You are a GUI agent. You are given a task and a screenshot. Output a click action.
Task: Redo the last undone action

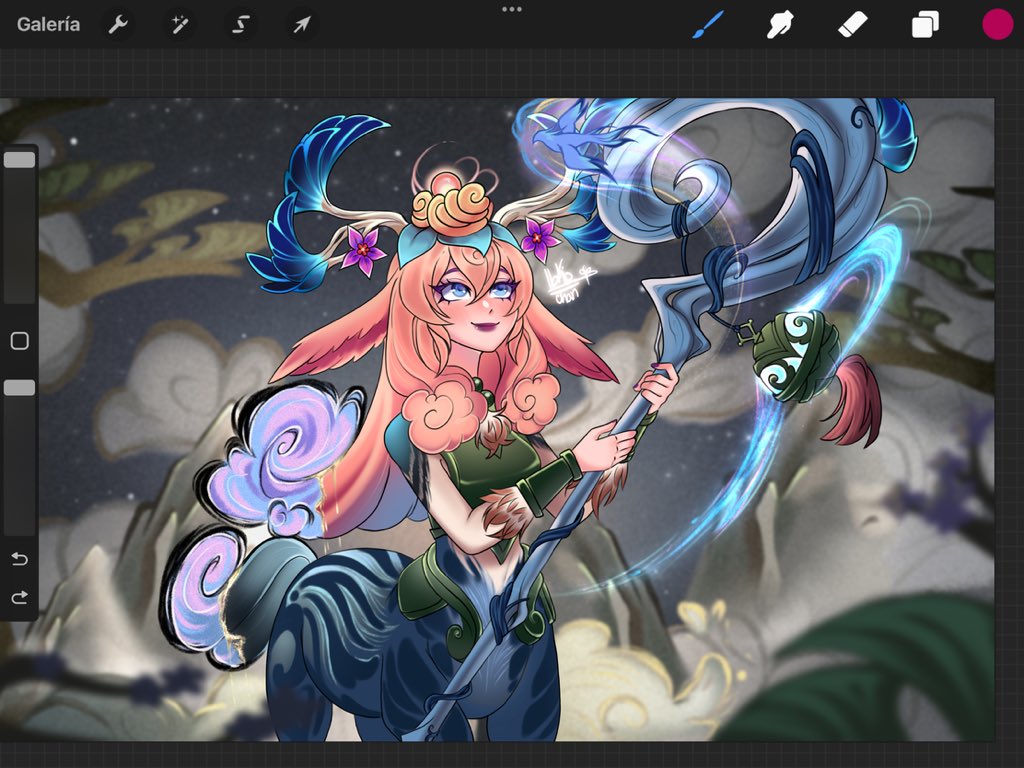[x=20, y=597]
